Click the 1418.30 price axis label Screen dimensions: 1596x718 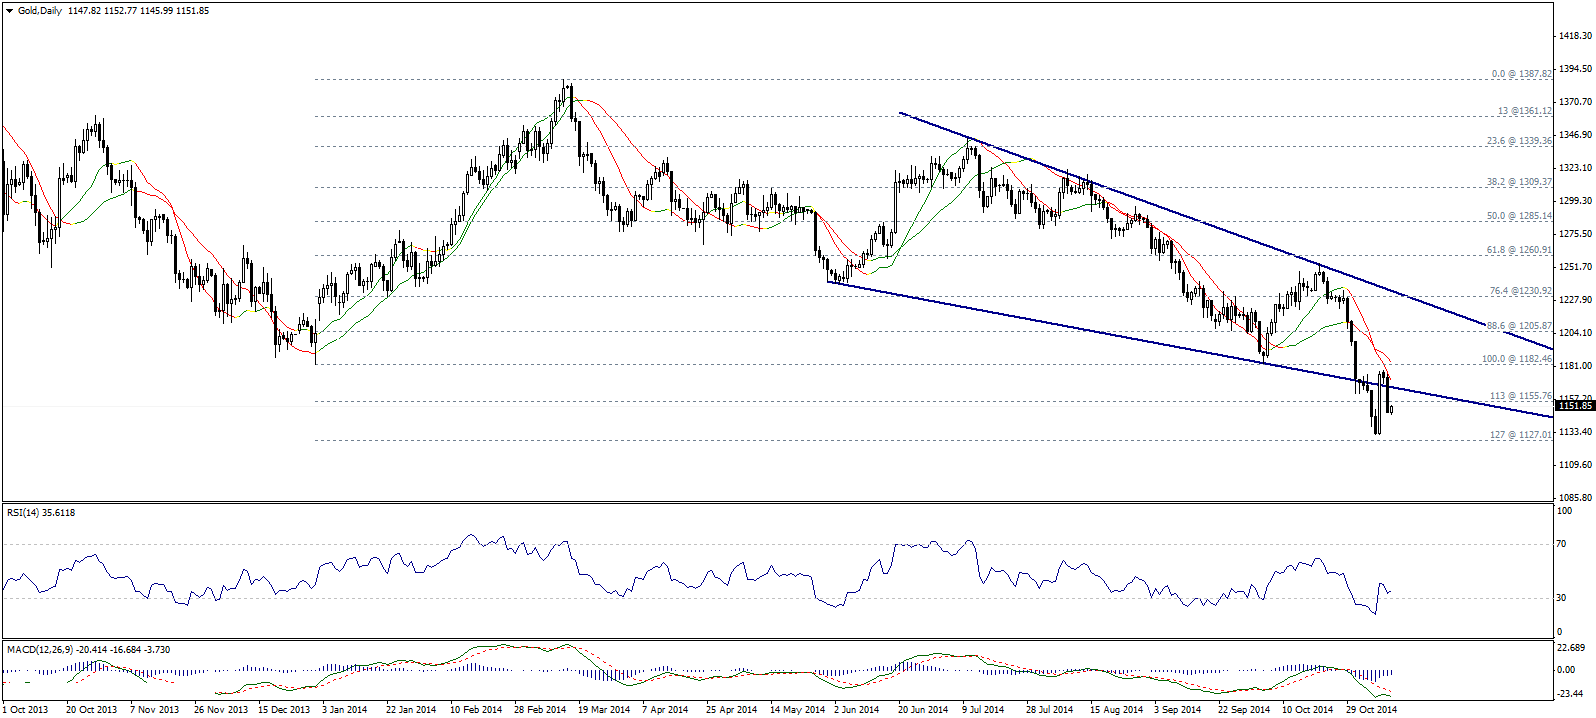click(x=1575, y=36)
